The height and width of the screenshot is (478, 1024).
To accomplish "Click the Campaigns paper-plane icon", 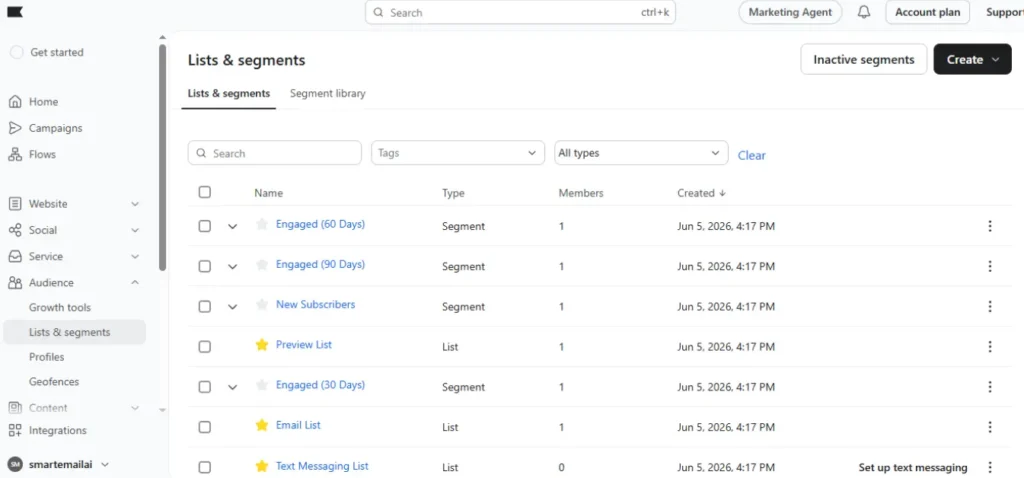I will pos(15,128).
